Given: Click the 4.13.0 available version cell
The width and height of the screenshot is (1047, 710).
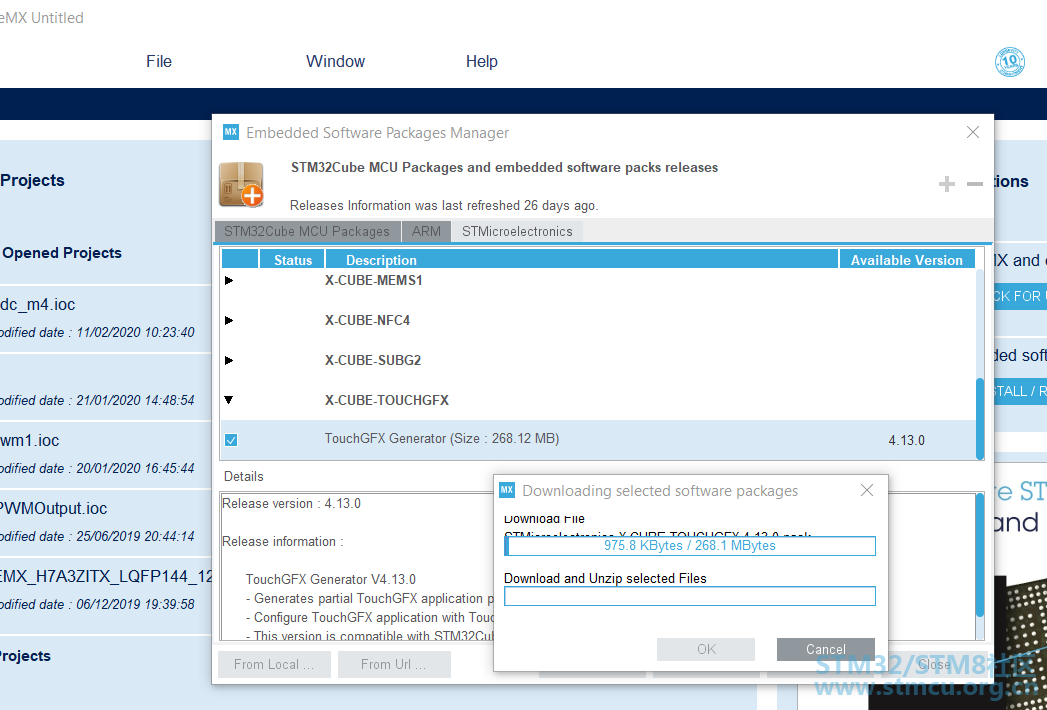Looking at the screenshot, I should pos(906,440).
